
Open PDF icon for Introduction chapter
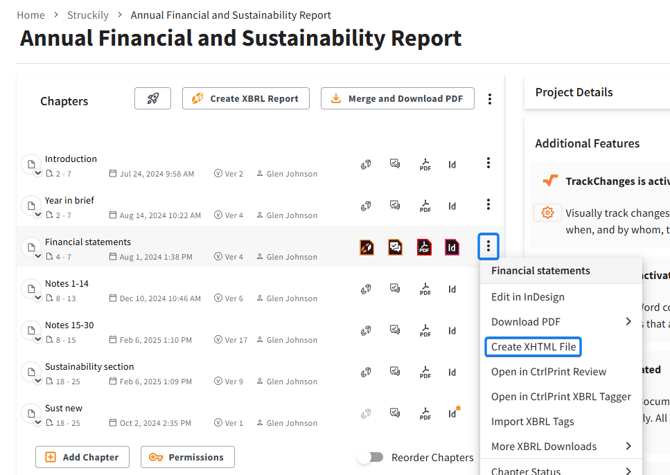tap(424, 164)
